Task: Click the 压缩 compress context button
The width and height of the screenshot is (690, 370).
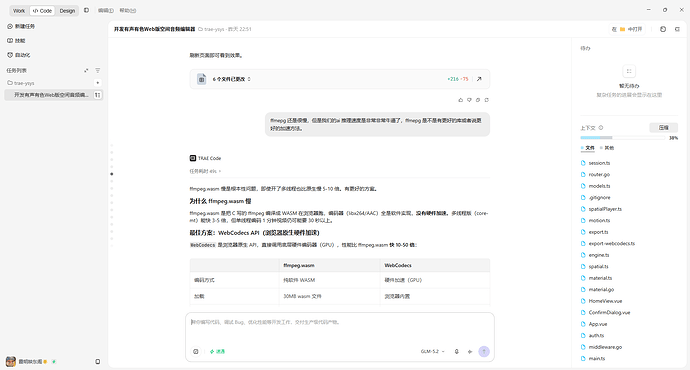Action: (664, 128)
